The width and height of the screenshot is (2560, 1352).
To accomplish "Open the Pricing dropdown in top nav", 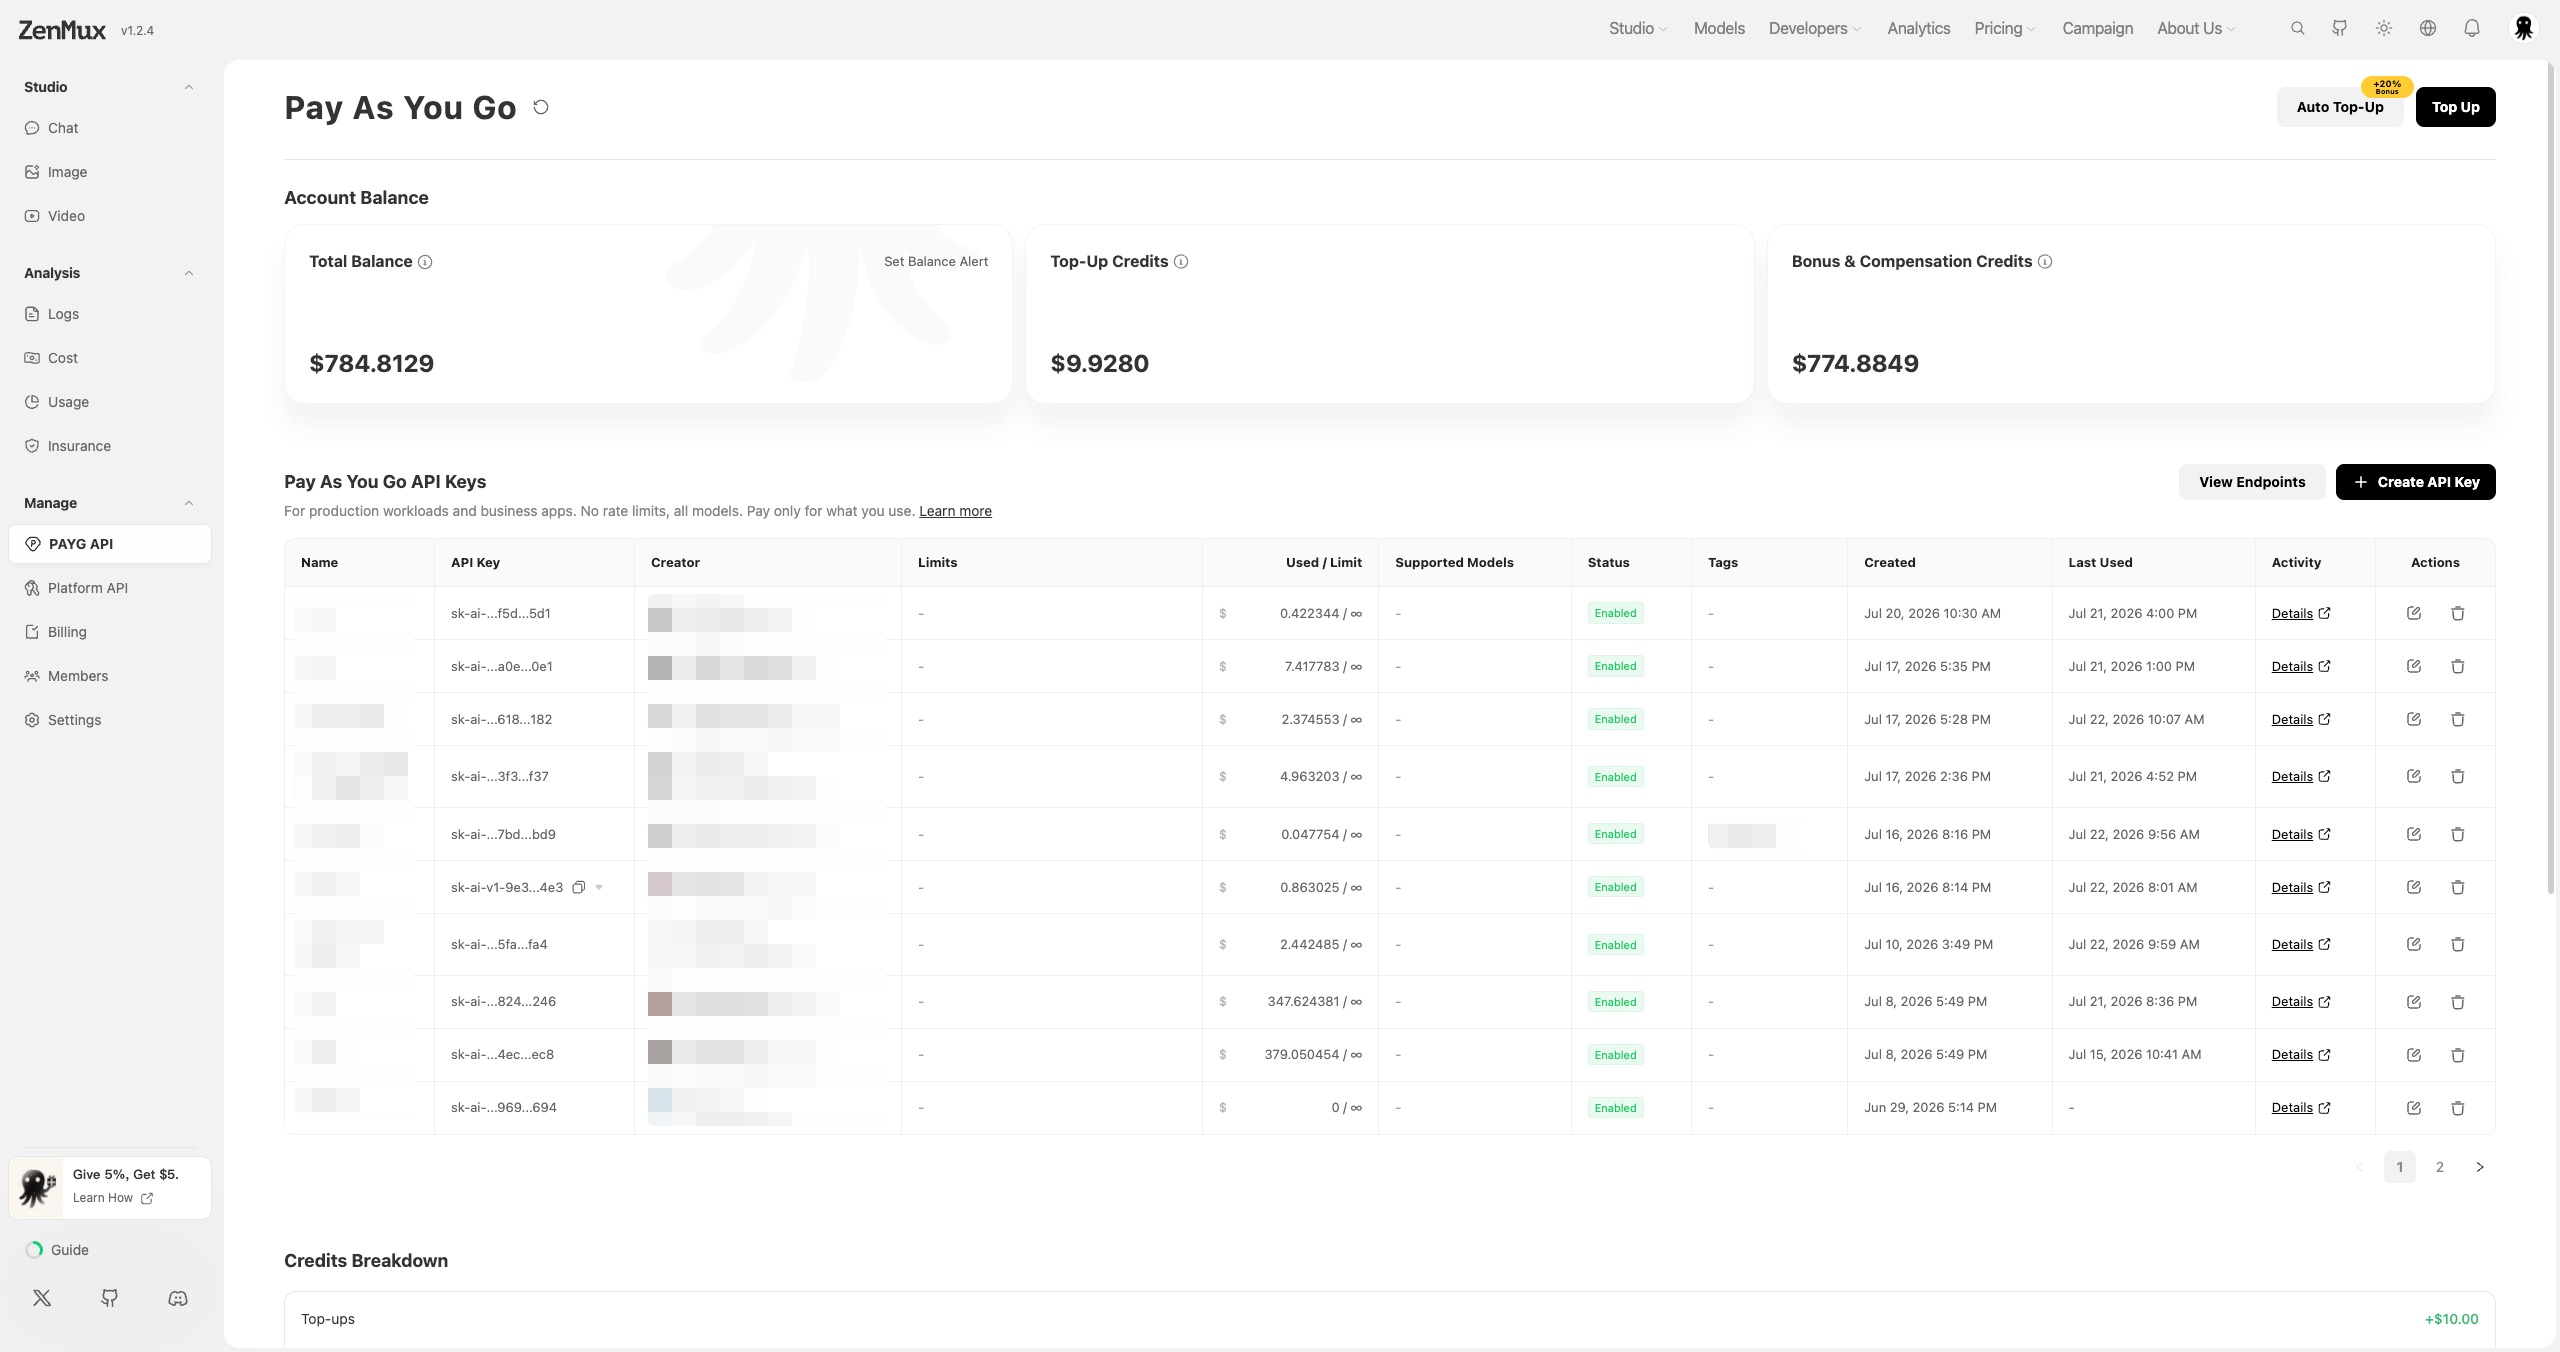I will 2005,28.
